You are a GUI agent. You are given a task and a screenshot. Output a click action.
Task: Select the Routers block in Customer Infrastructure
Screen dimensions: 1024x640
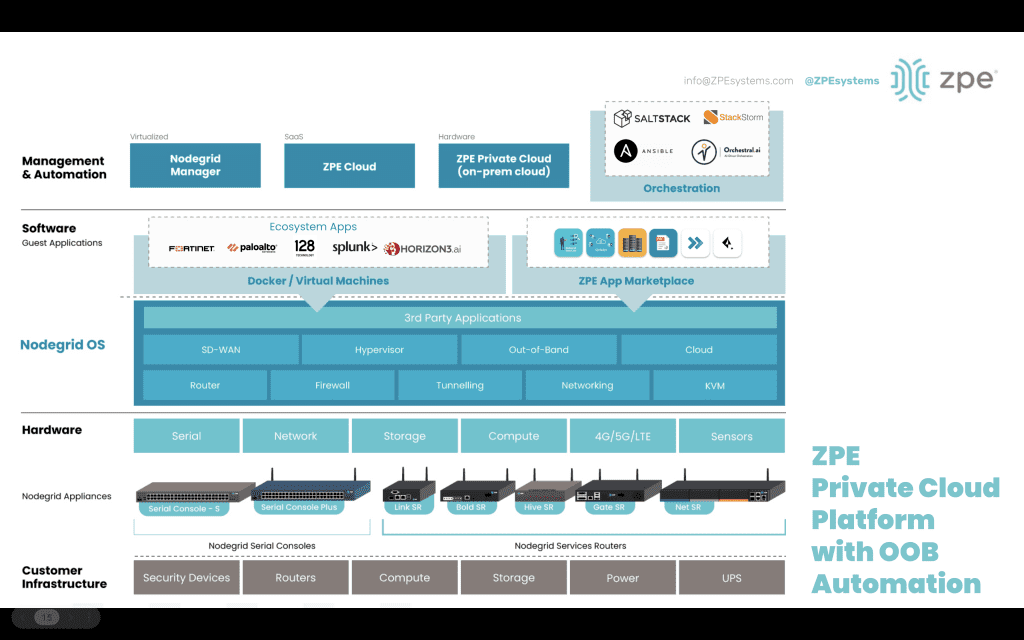(296, 577)
